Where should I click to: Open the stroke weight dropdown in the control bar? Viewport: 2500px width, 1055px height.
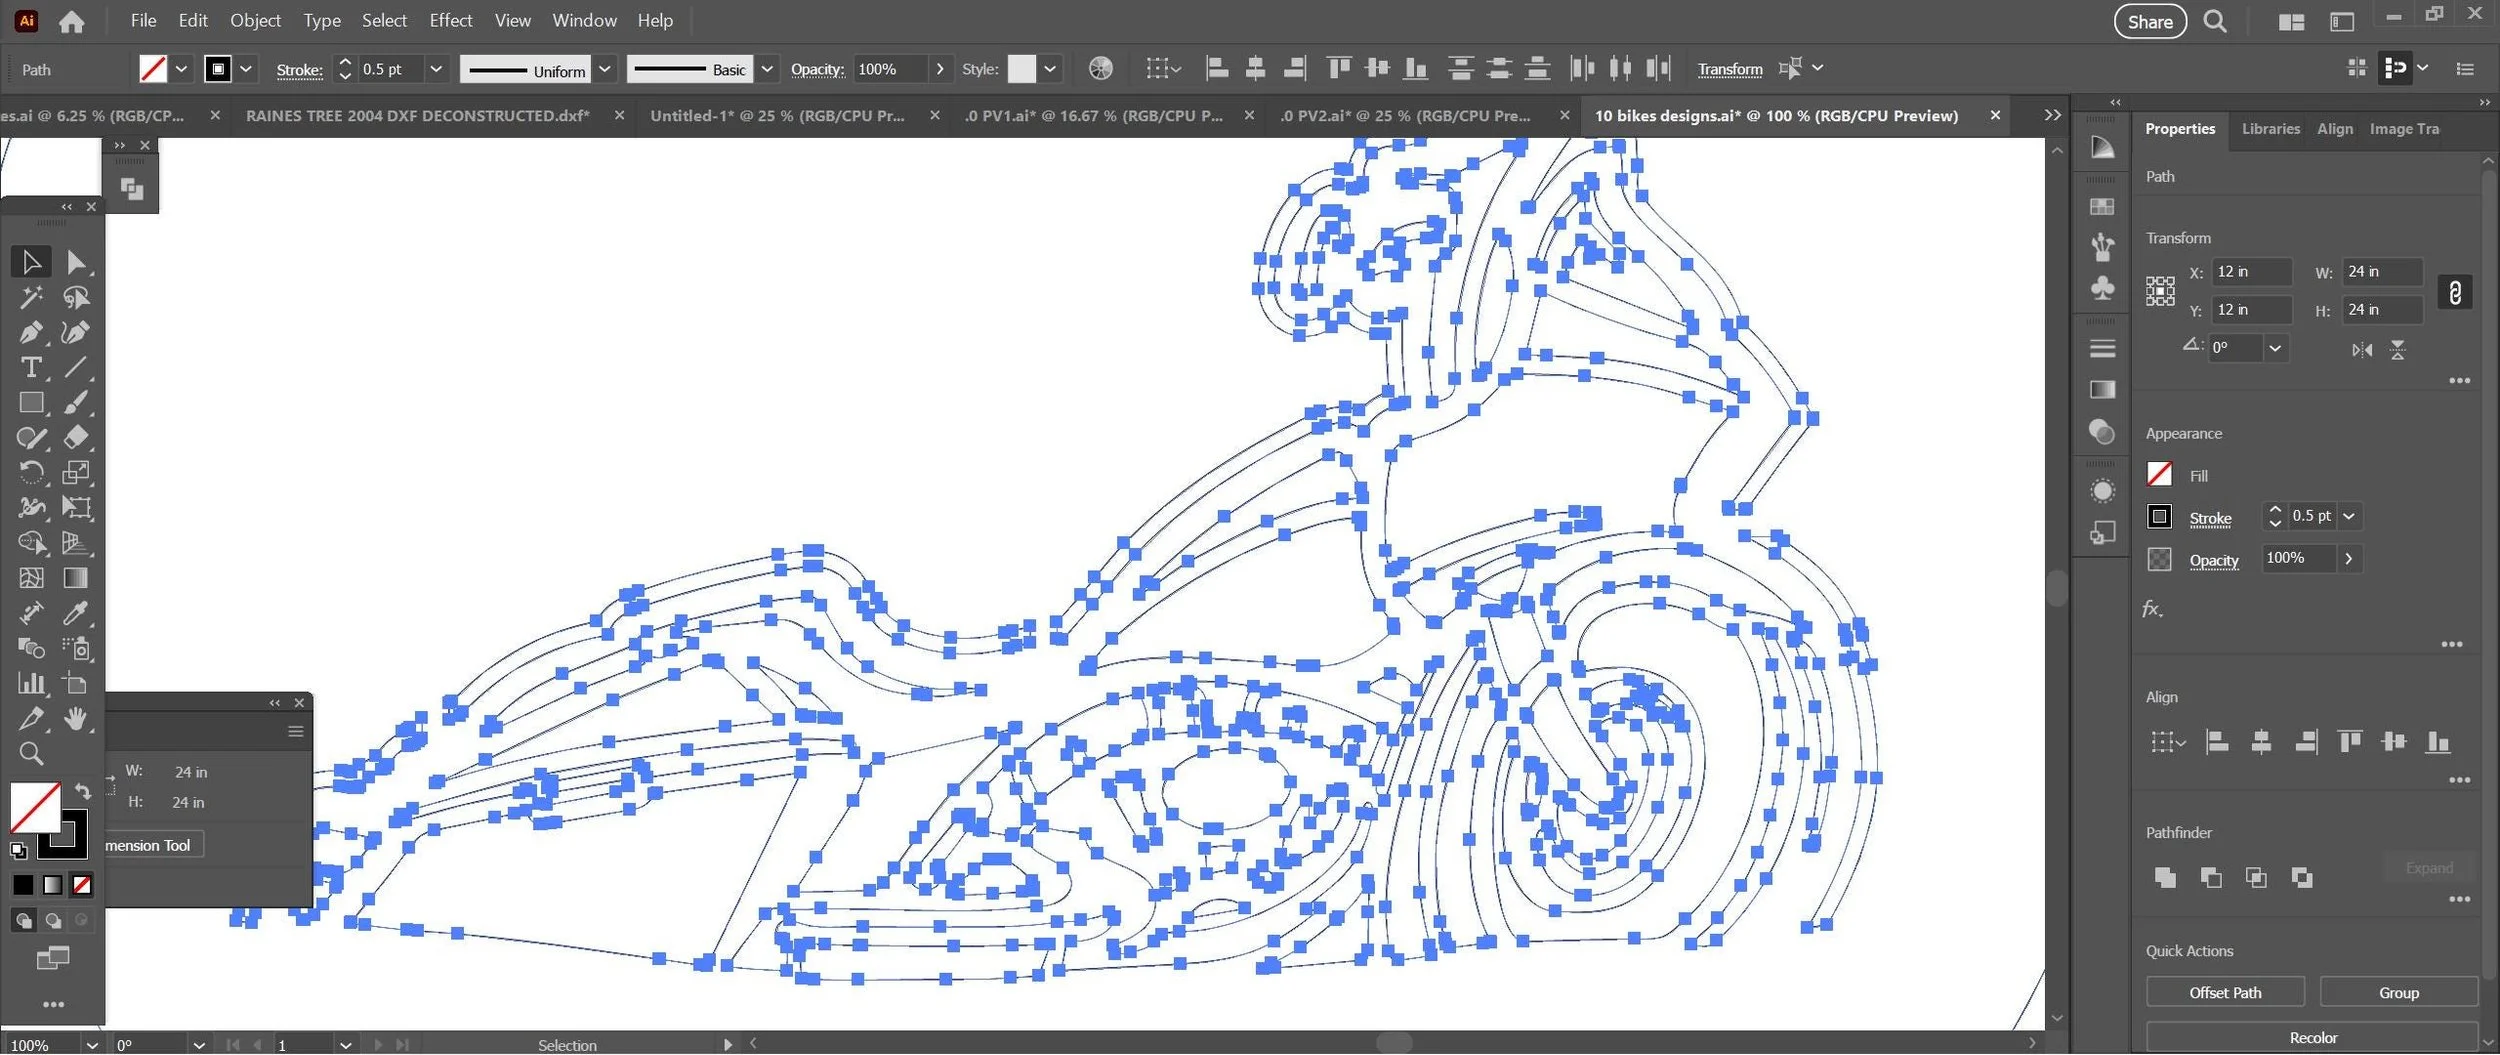click(436, 69)
